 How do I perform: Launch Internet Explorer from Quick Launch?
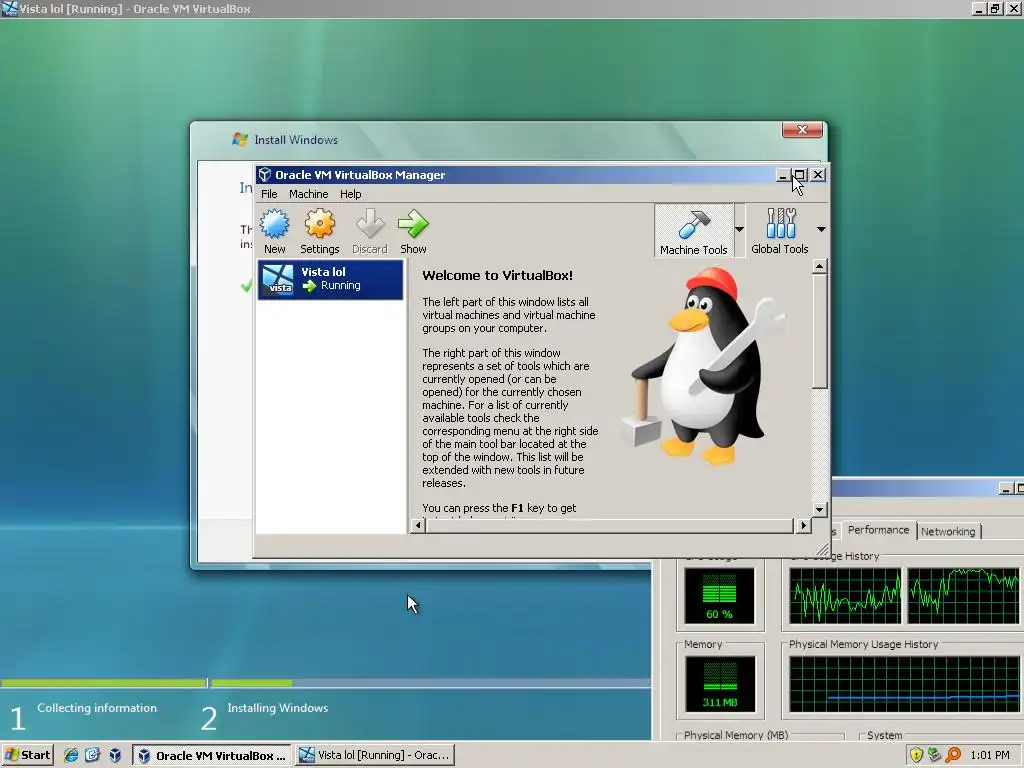pos(71,755)
